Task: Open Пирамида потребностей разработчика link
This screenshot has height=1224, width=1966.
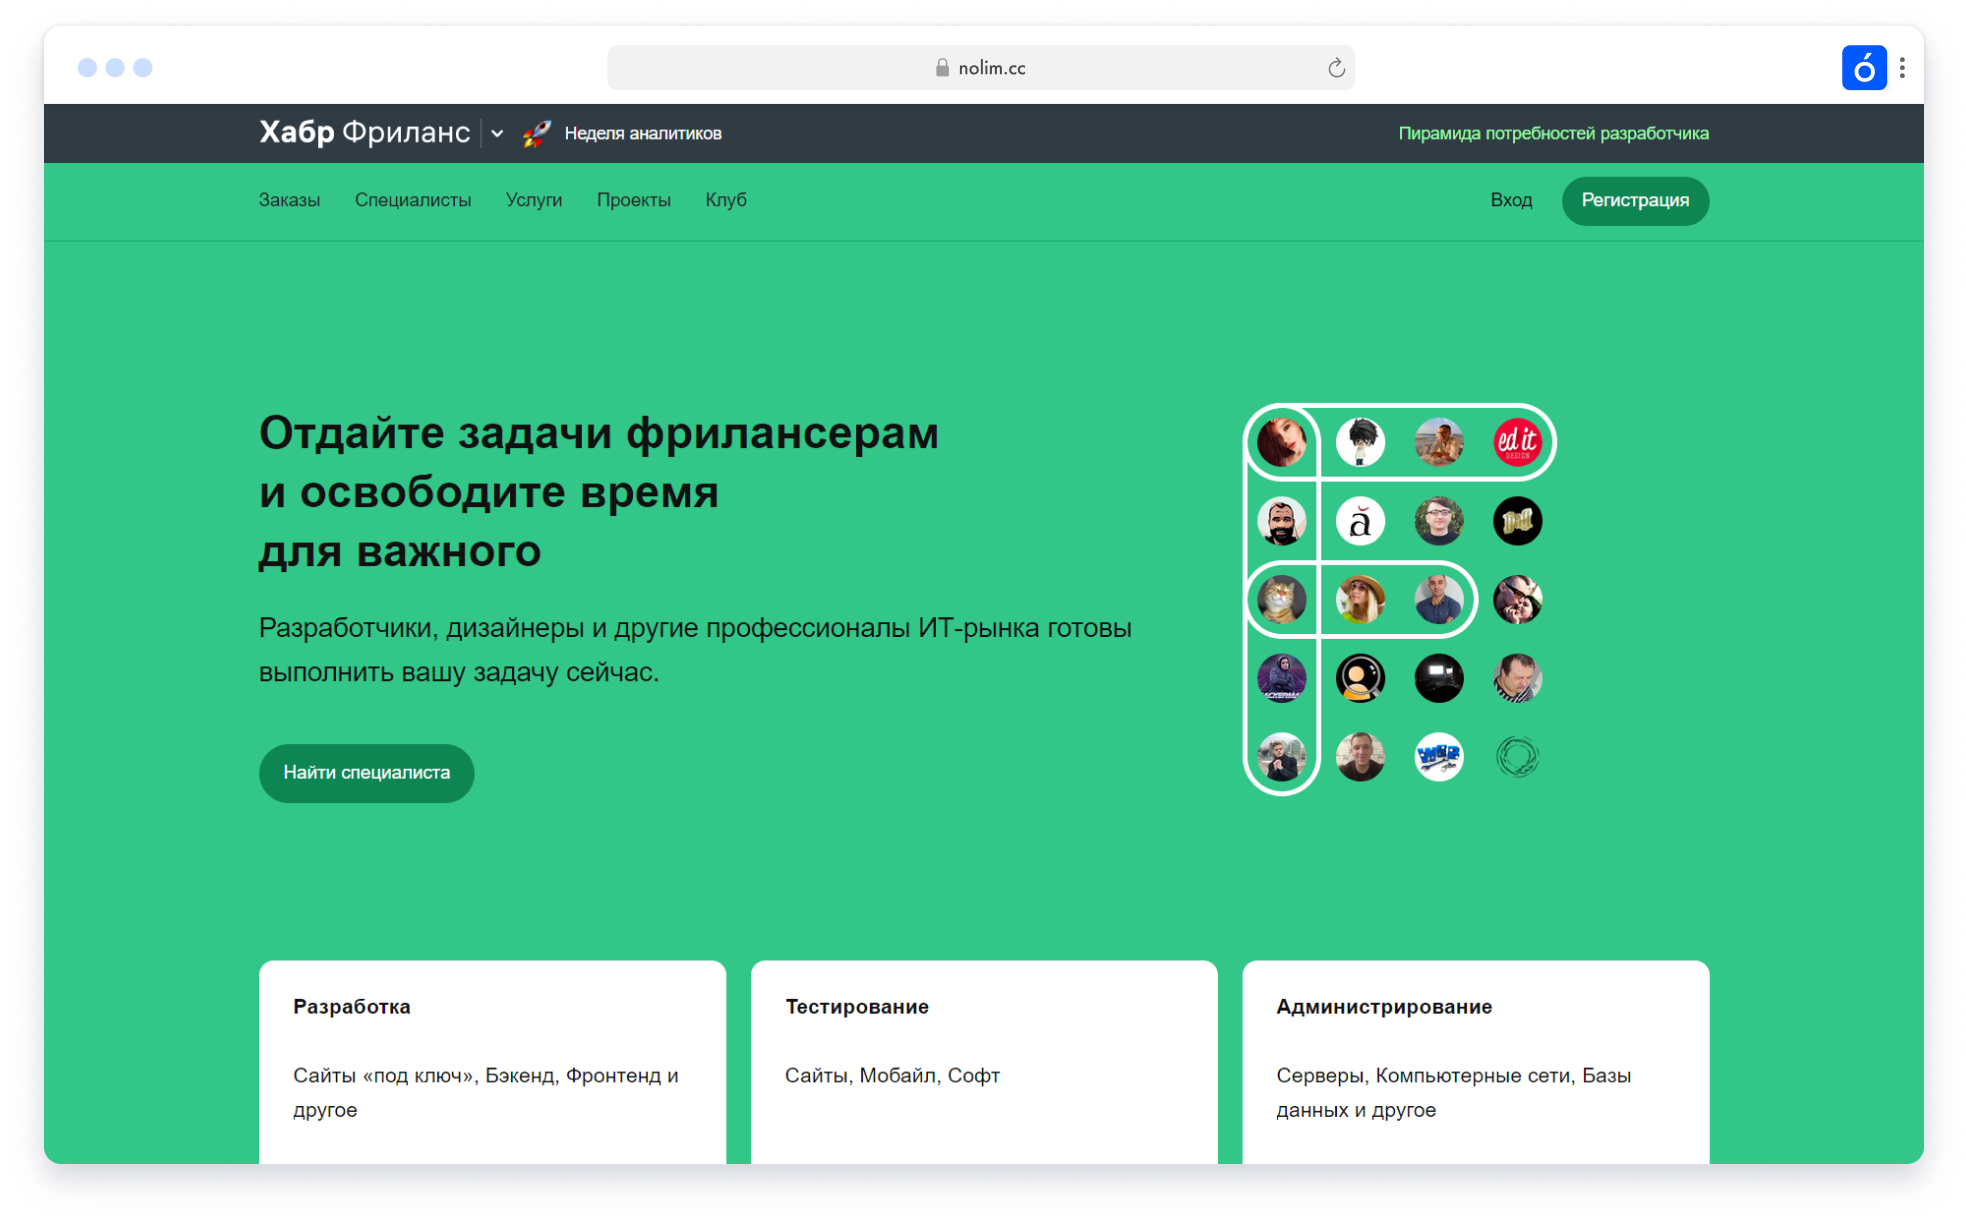Action: pyautogui.click(x=1553, y=133)
